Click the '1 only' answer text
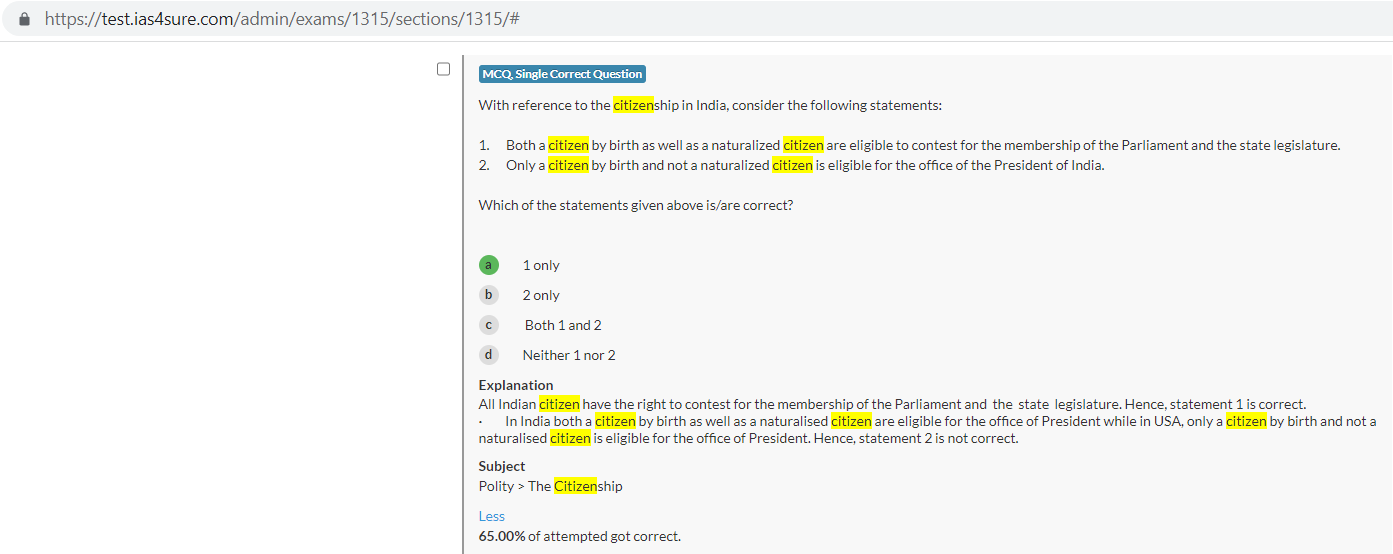Screen dimensions: 1393x554 pos(541,265)
